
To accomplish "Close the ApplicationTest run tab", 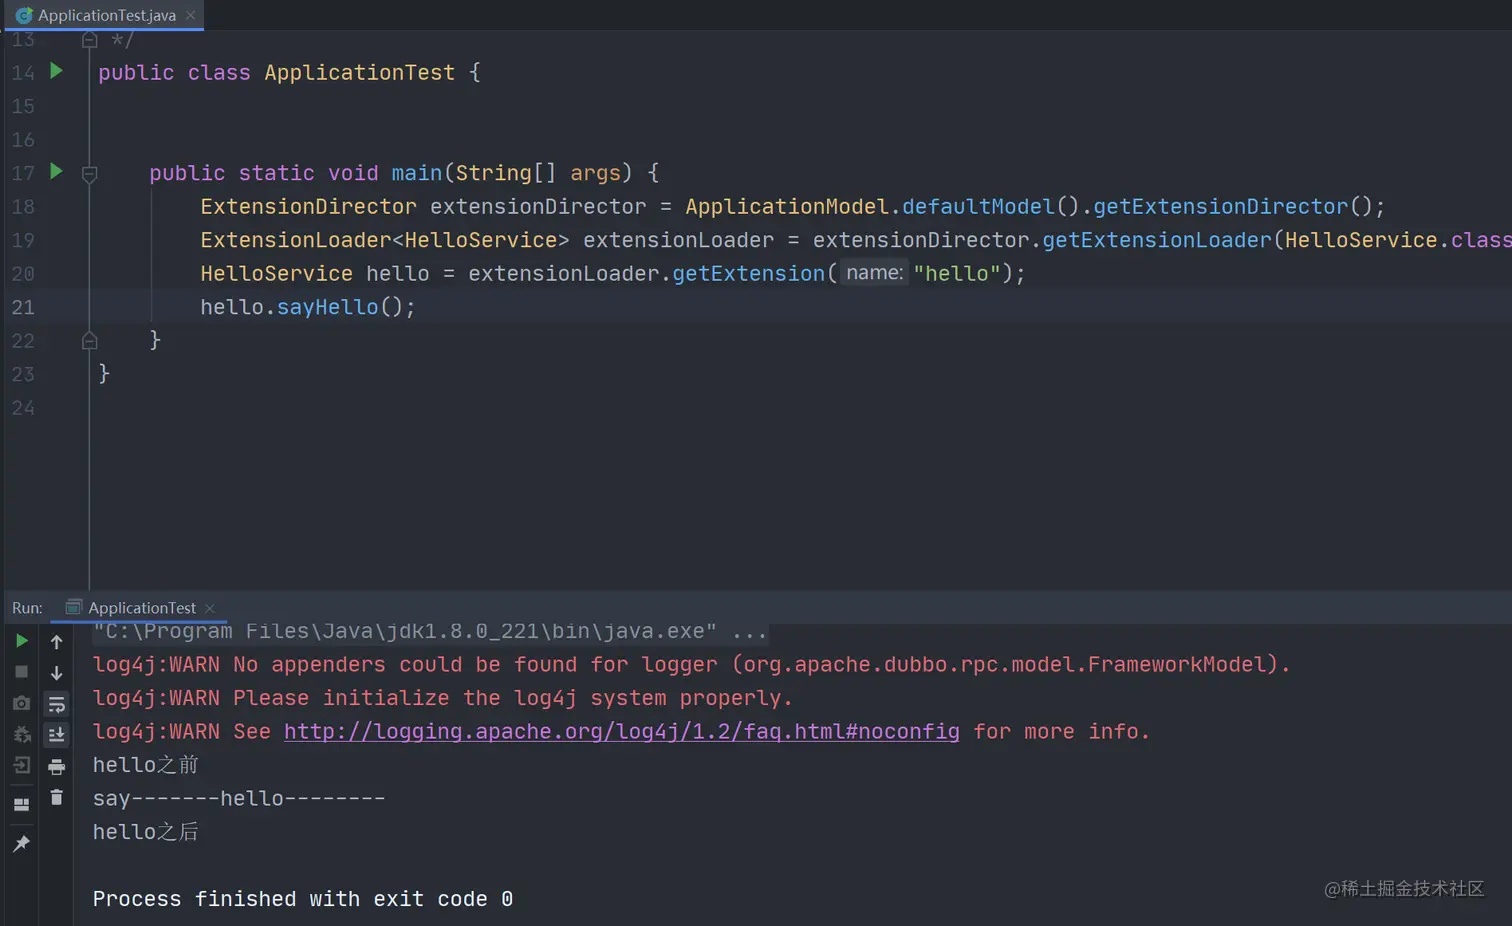I will tap(209, 608).
